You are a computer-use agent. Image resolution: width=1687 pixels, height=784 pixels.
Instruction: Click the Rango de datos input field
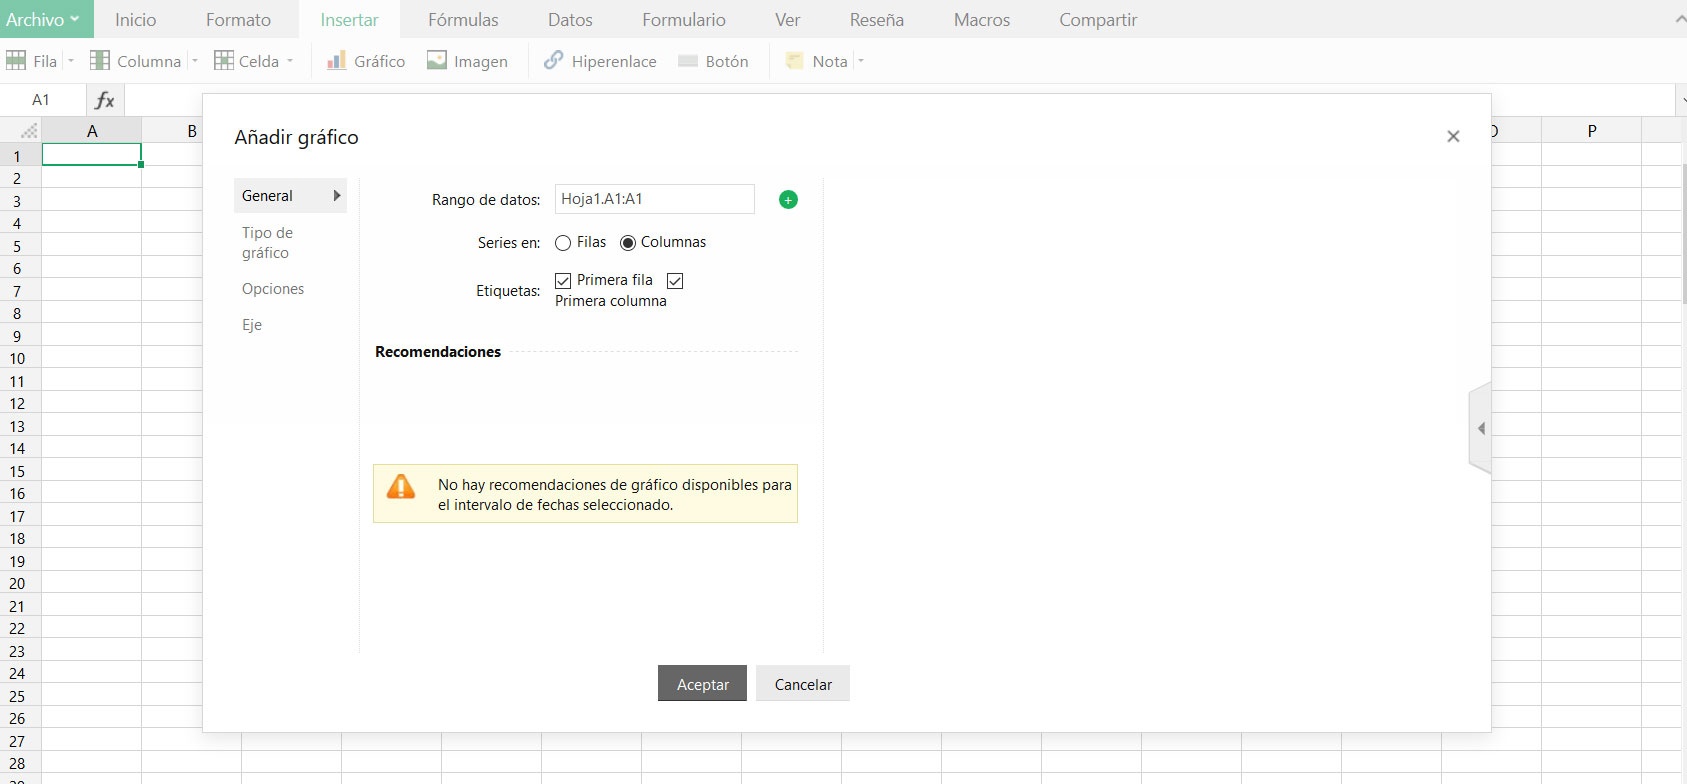click(655, 199)
